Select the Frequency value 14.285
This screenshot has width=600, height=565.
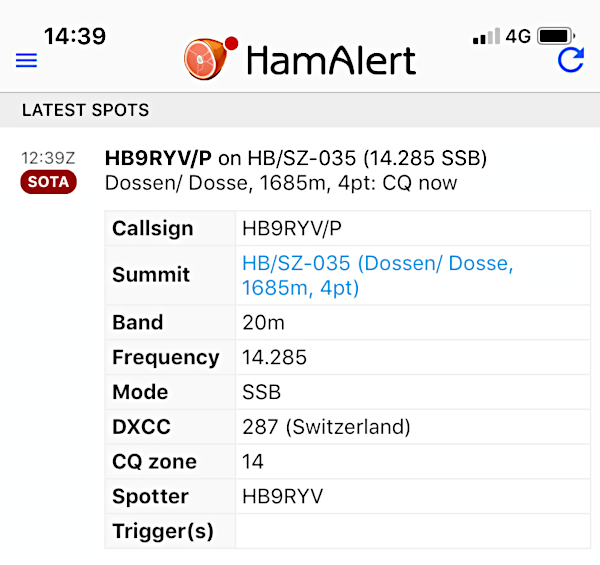coord(274,357)
